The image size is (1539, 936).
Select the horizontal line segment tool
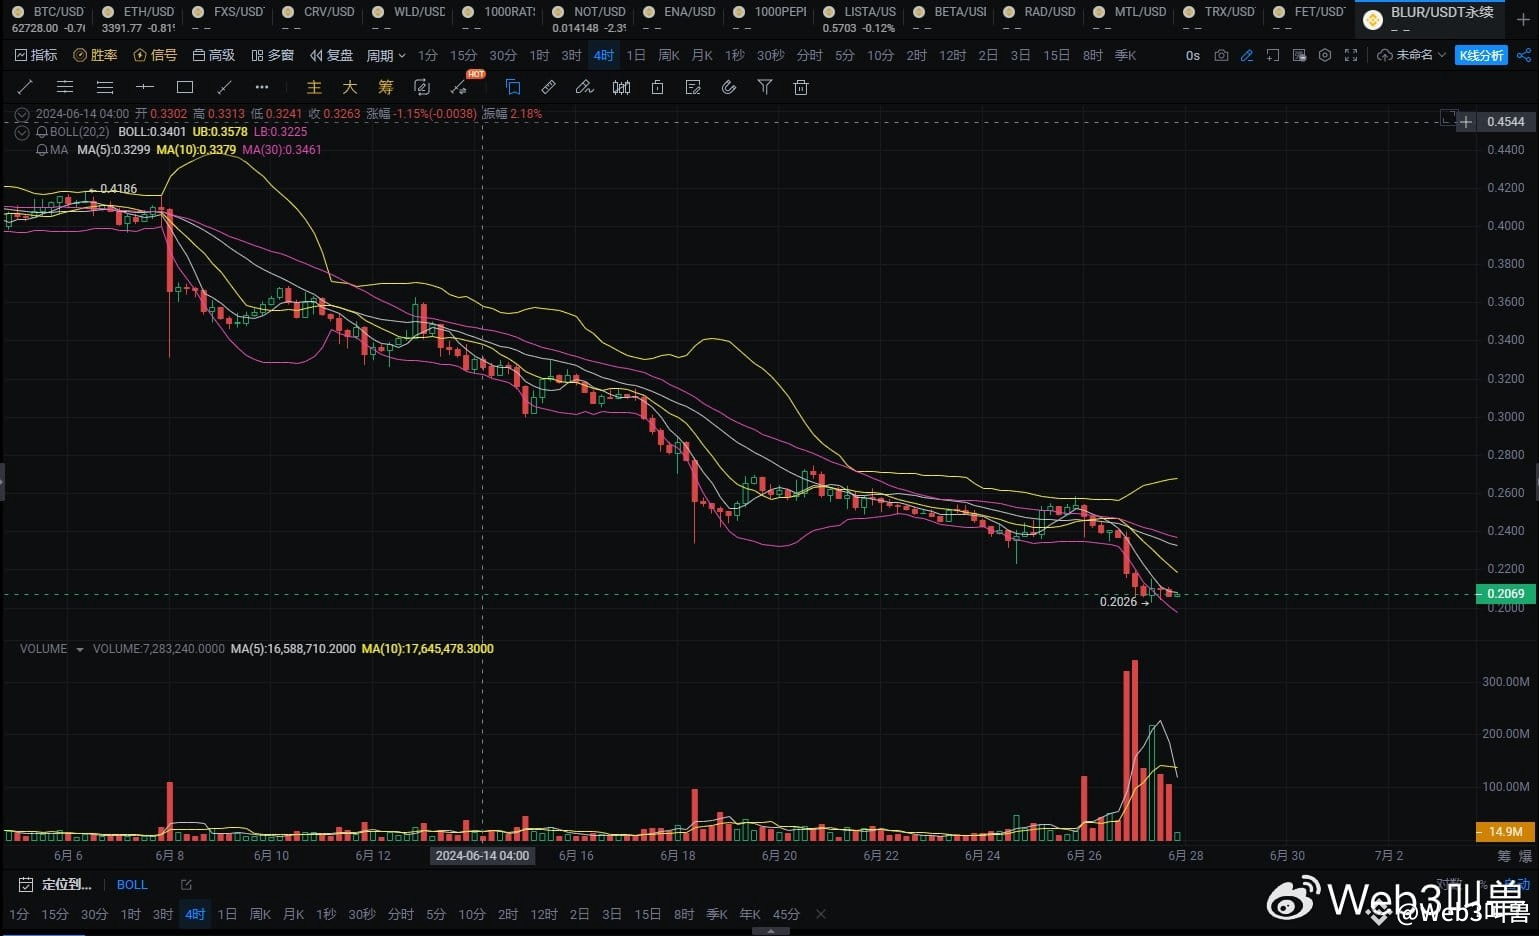[145, 87]
